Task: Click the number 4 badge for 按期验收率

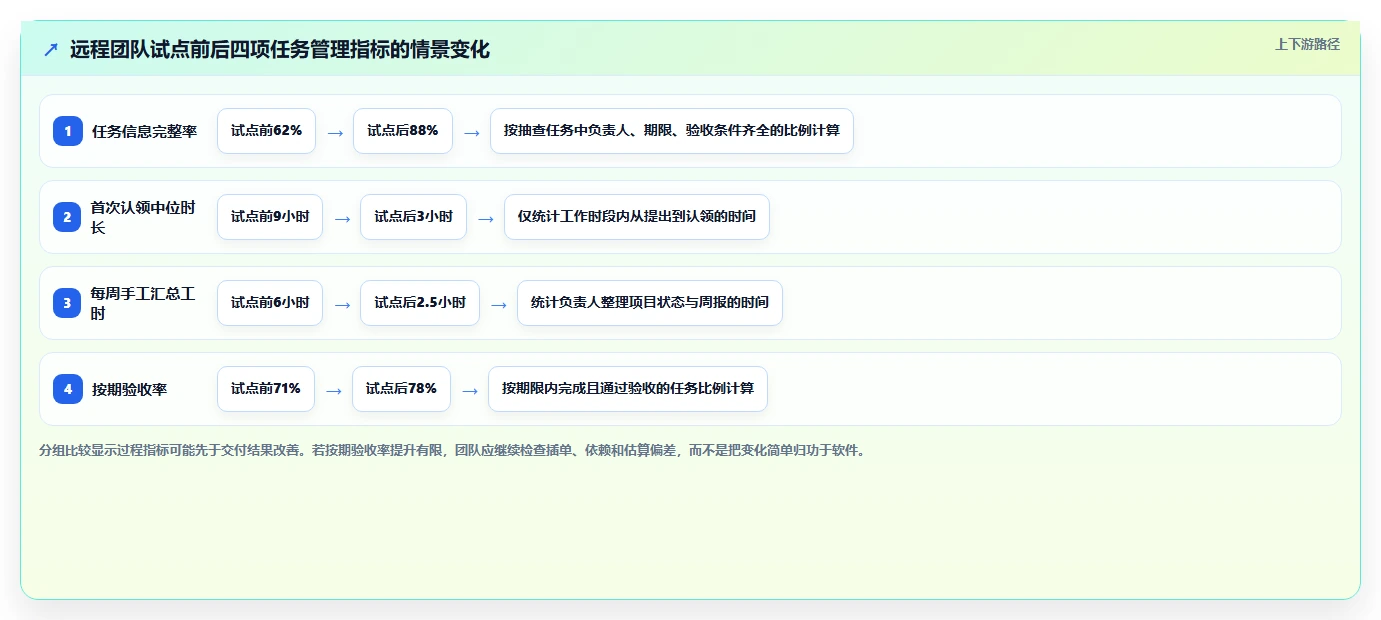Action: coord(68,389)
